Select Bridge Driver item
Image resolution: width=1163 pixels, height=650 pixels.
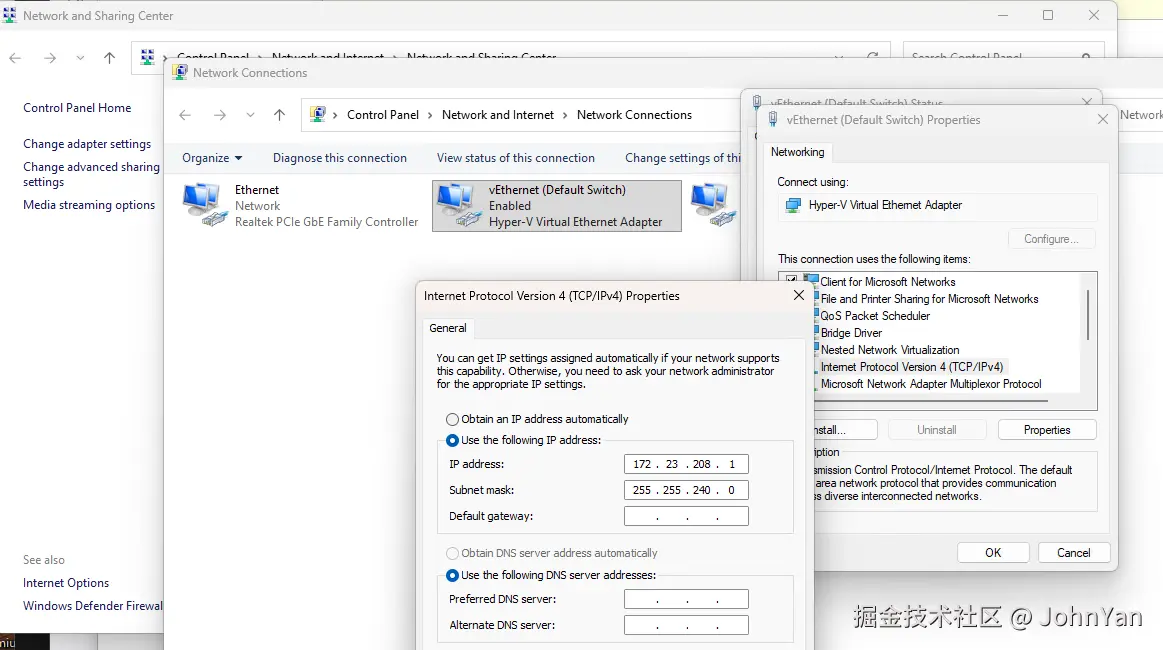point(851,333)
